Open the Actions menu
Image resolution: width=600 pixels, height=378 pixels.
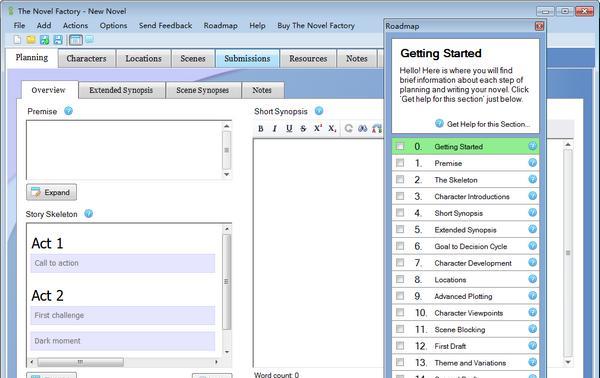coord(75,26)
